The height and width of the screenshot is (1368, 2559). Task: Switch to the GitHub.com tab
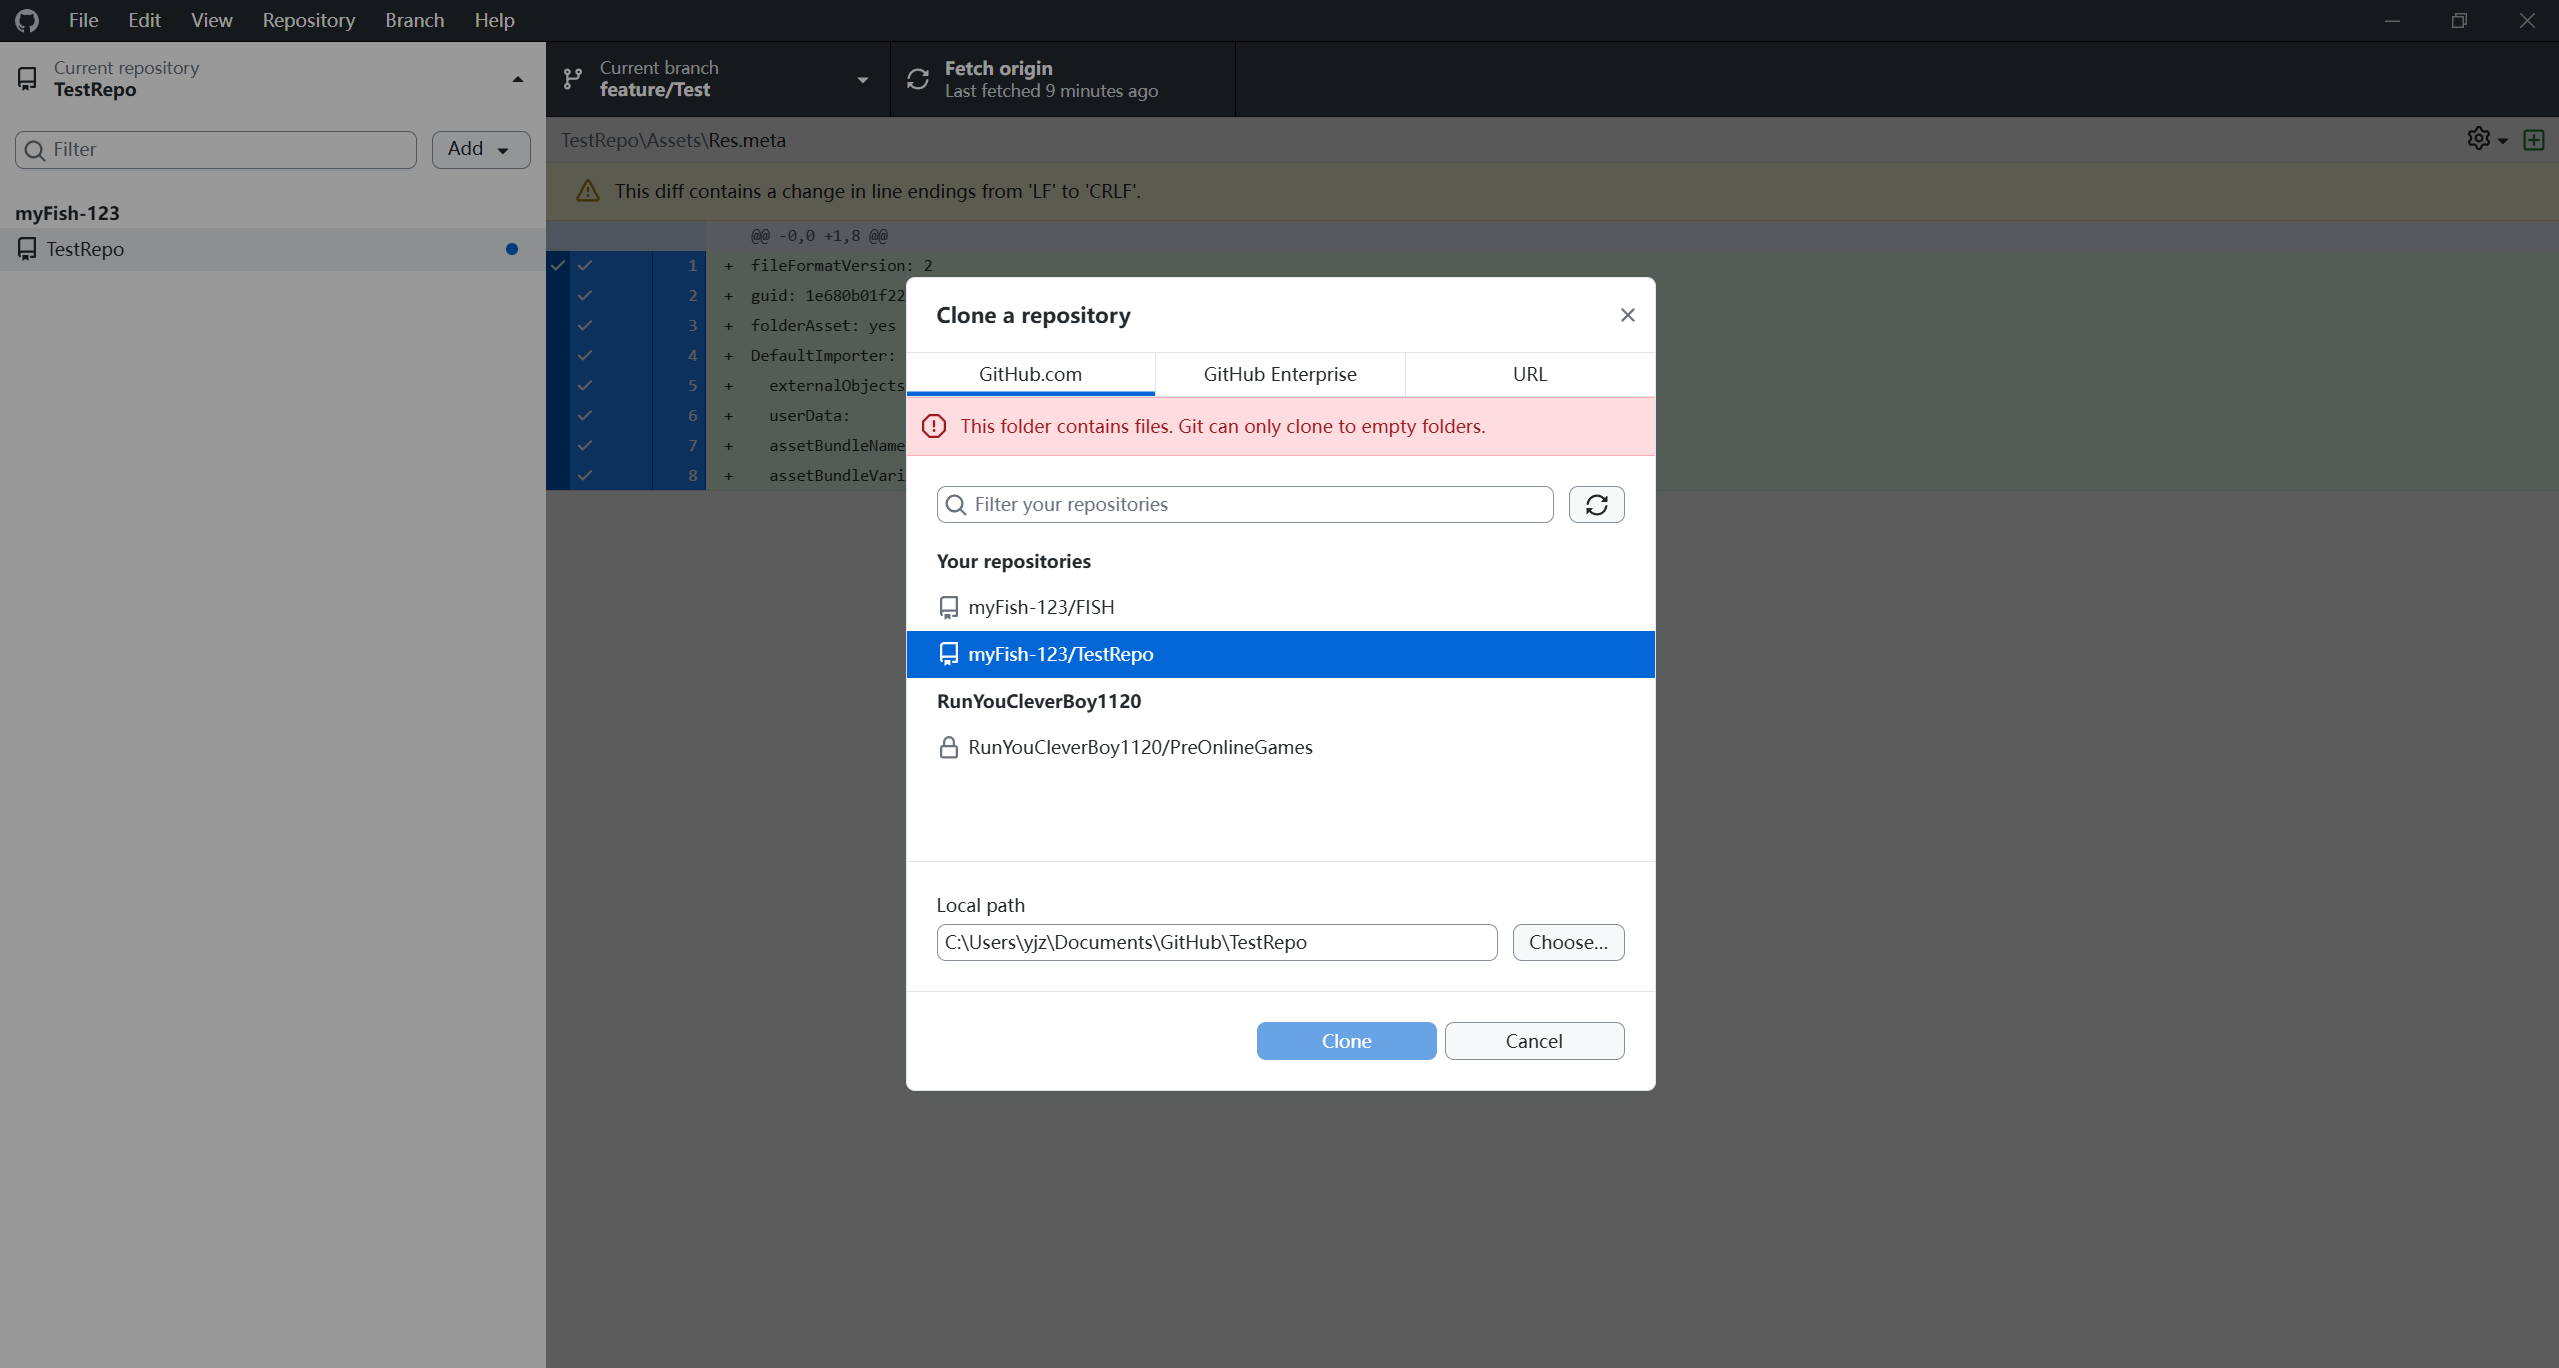coord(1030,374)
